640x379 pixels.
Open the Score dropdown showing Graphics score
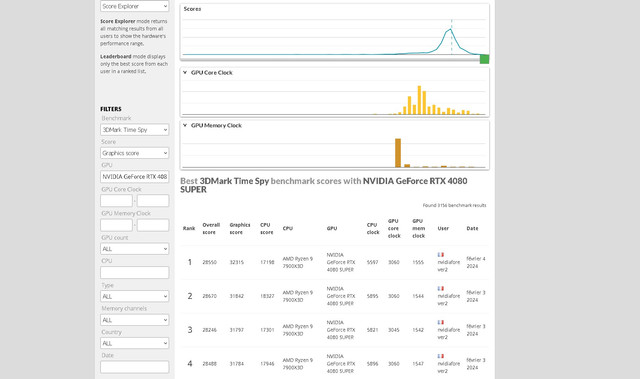(134, 153)
